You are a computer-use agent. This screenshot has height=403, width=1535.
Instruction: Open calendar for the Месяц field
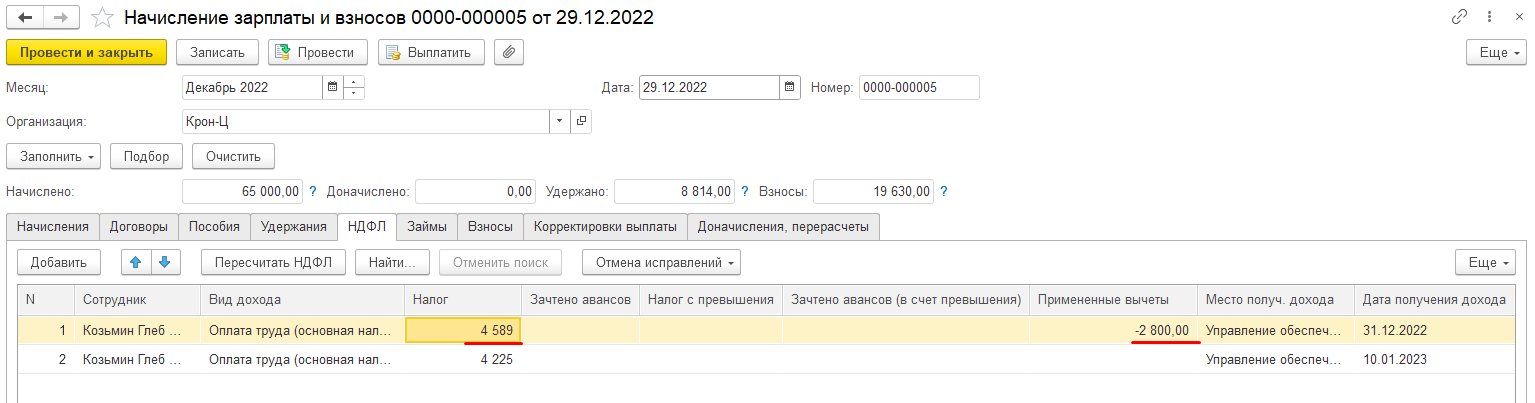coord(331,87)
